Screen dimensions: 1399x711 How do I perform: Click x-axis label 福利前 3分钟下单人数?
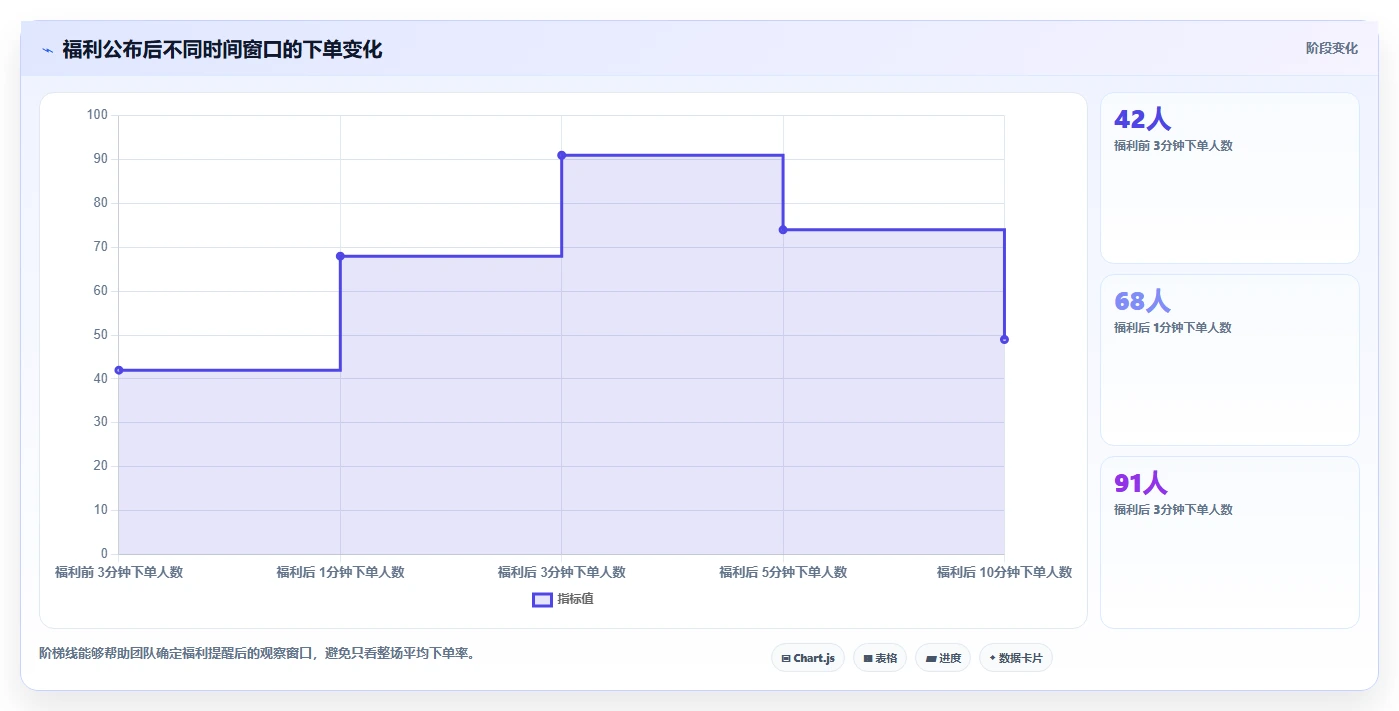[x=119, y=573]
